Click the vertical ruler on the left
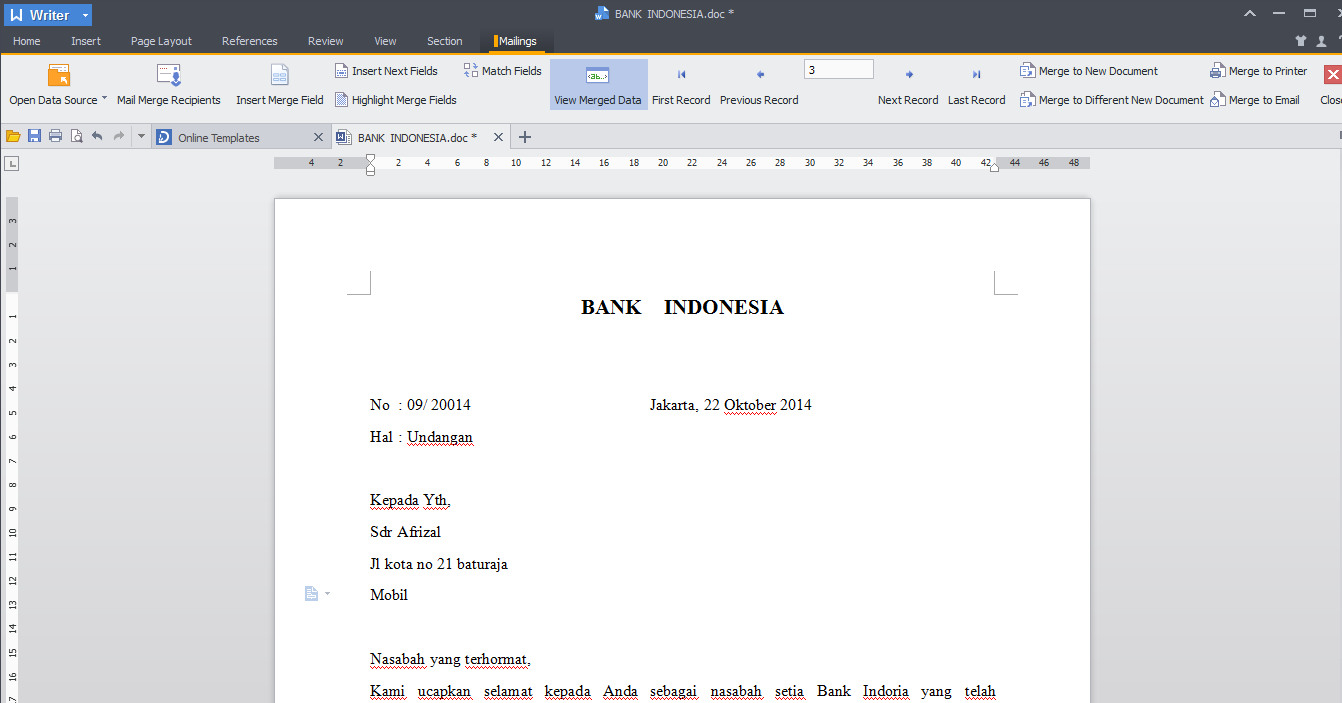Viewport: 1342px width, 703px height. pyautogui.click(x=12, y=450)
